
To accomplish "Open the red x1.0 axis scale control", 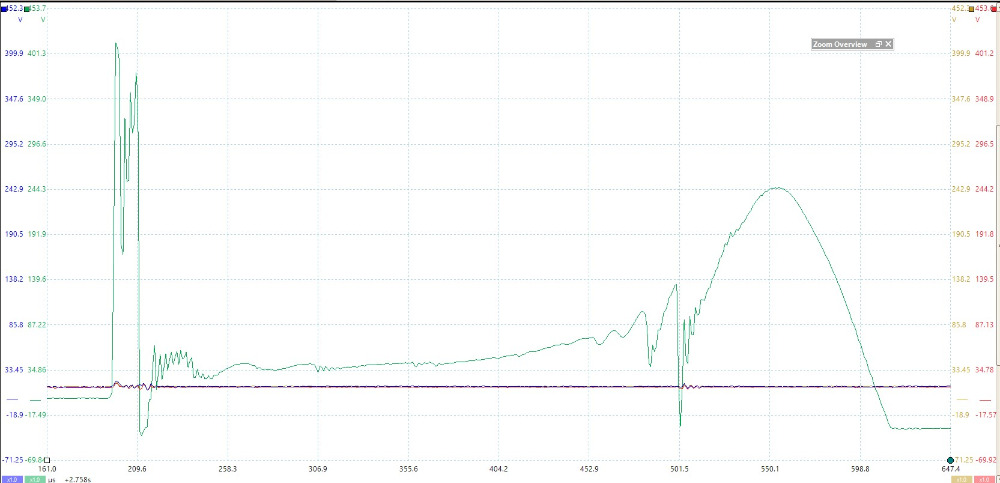I will pos(987,479).
